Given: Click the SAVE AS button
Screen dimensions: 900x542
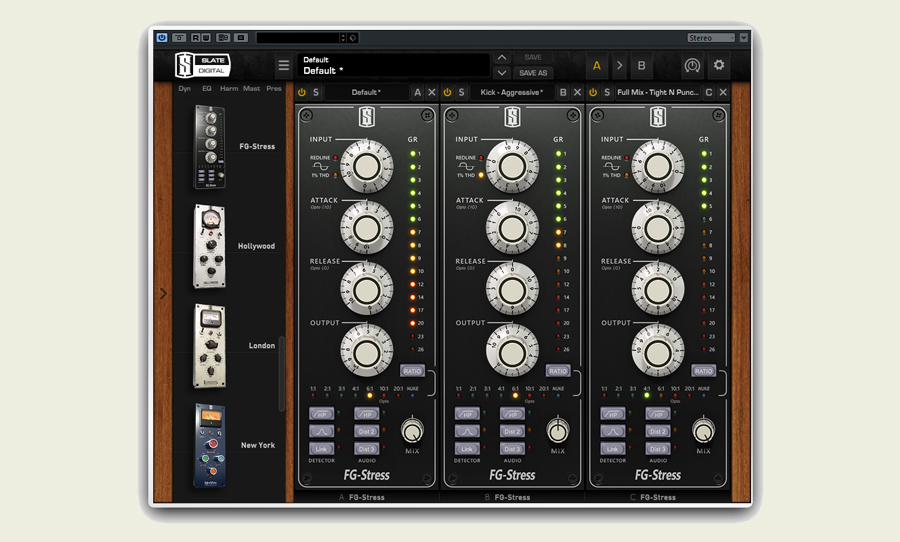Looking at the screenshot, I should [x=533, y=73].
